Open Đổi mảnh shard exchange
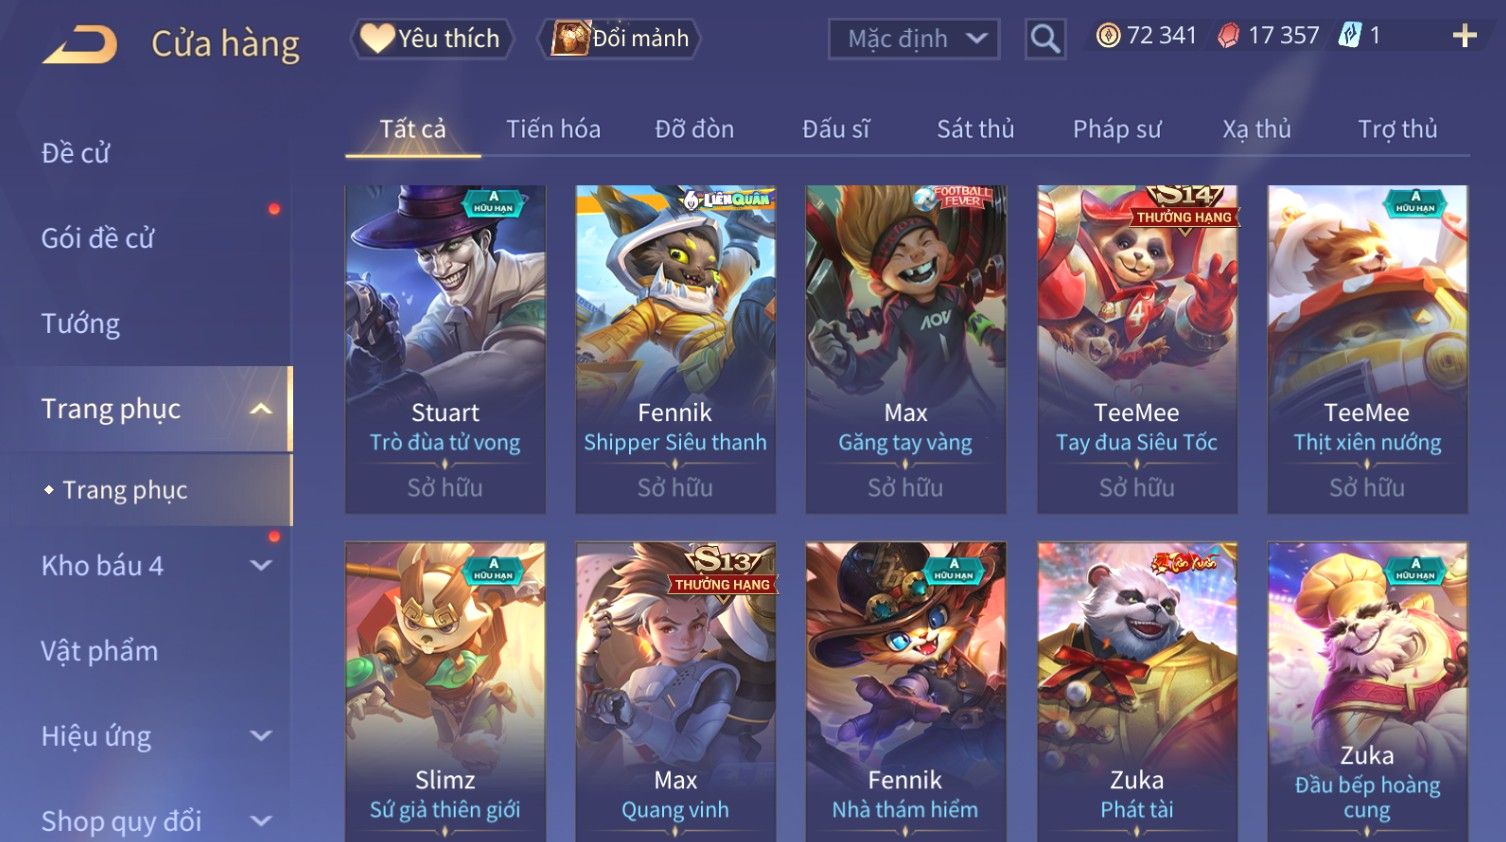1506x842 pixels. (619, 39)
